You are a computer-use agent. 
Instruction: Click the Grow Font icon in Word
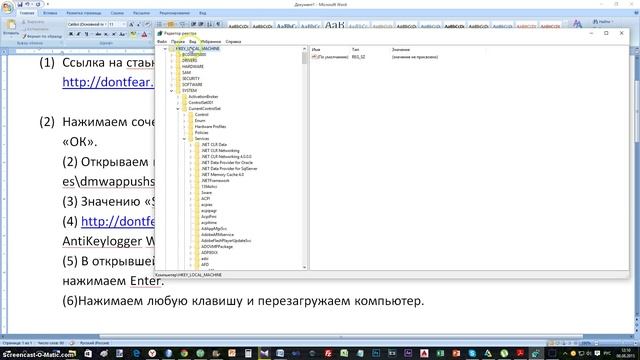[x=131, y=24]
